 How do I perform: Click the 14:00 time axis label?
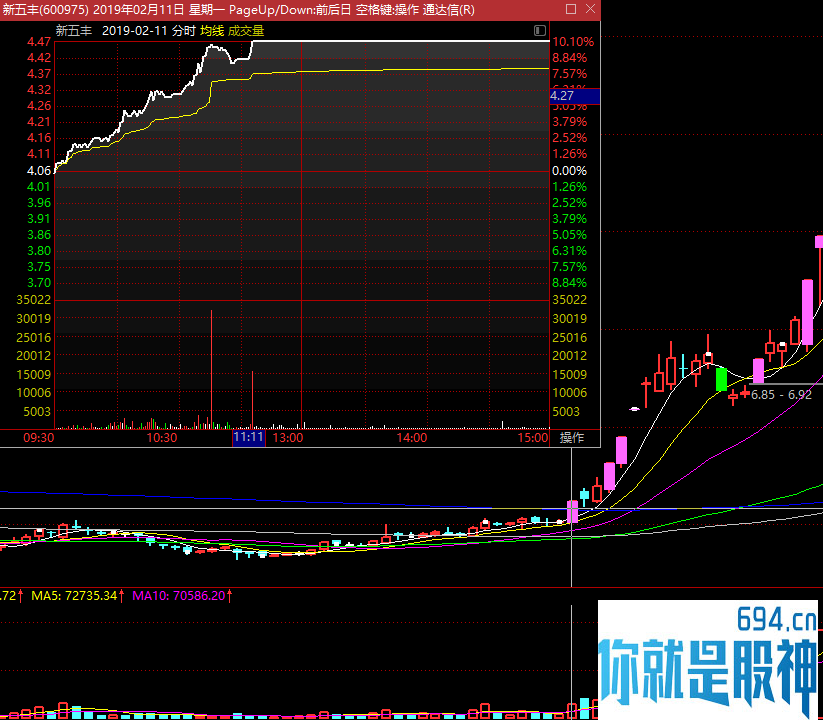point(412,438)
